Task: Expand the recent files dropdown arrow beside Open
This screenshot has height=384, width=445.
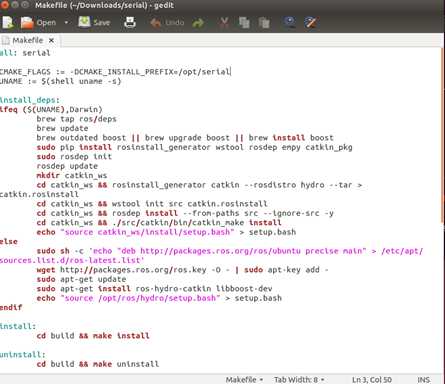Action: (66, 23)
